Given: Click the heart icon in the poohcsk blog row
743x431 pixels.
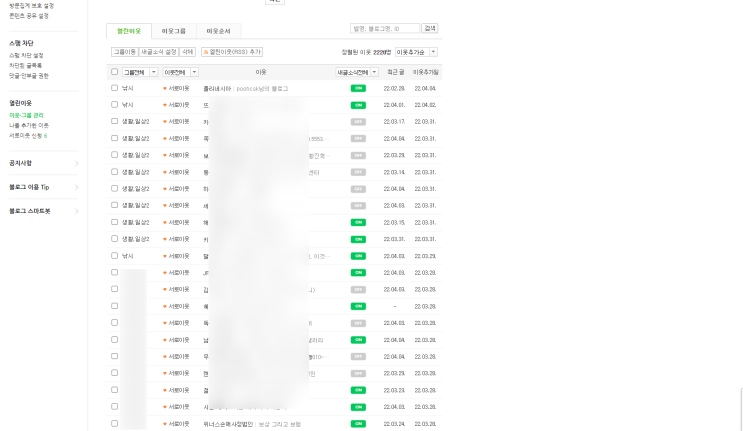Looking at the screenshot, I should coord(165,89).
